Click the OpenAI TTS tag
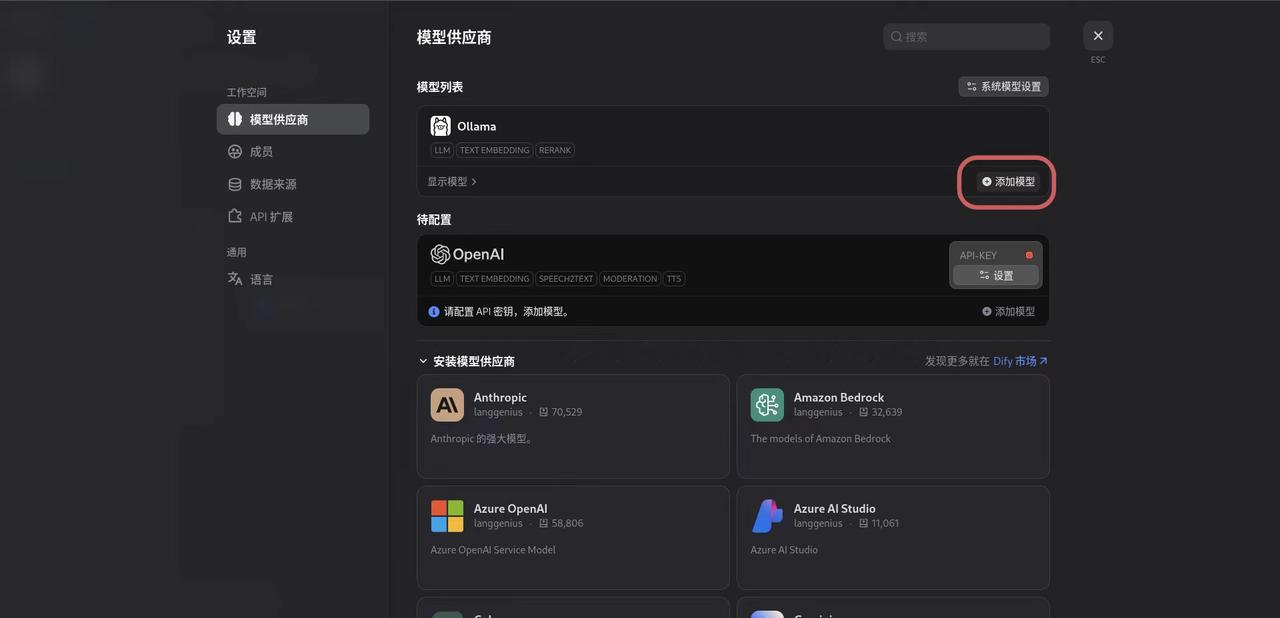 pyautogui.click(x=674, y=279)
